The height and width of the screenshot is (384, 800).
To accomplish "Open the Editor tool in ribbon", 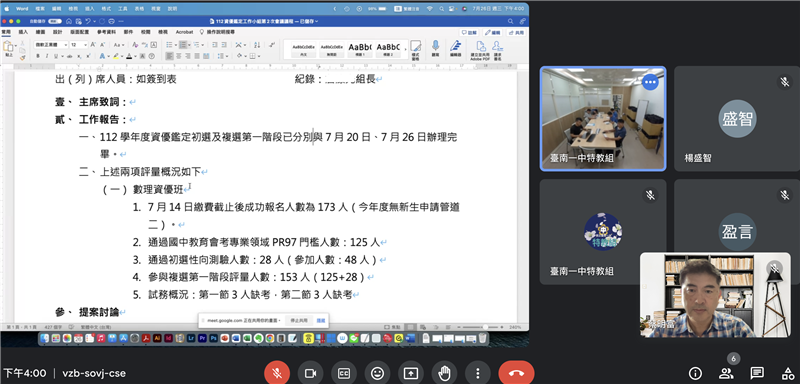I will pos(456,48).
